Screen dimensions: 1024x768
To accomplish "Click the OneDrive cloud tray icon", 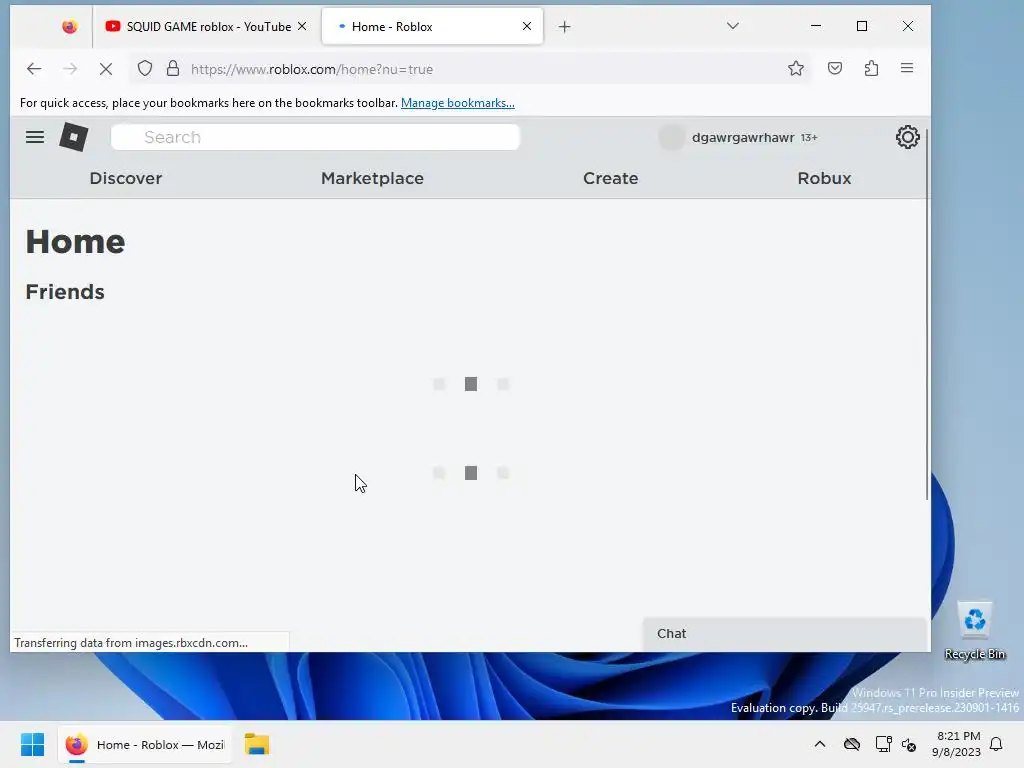I will pyautogui.click(x=852, y=744).
